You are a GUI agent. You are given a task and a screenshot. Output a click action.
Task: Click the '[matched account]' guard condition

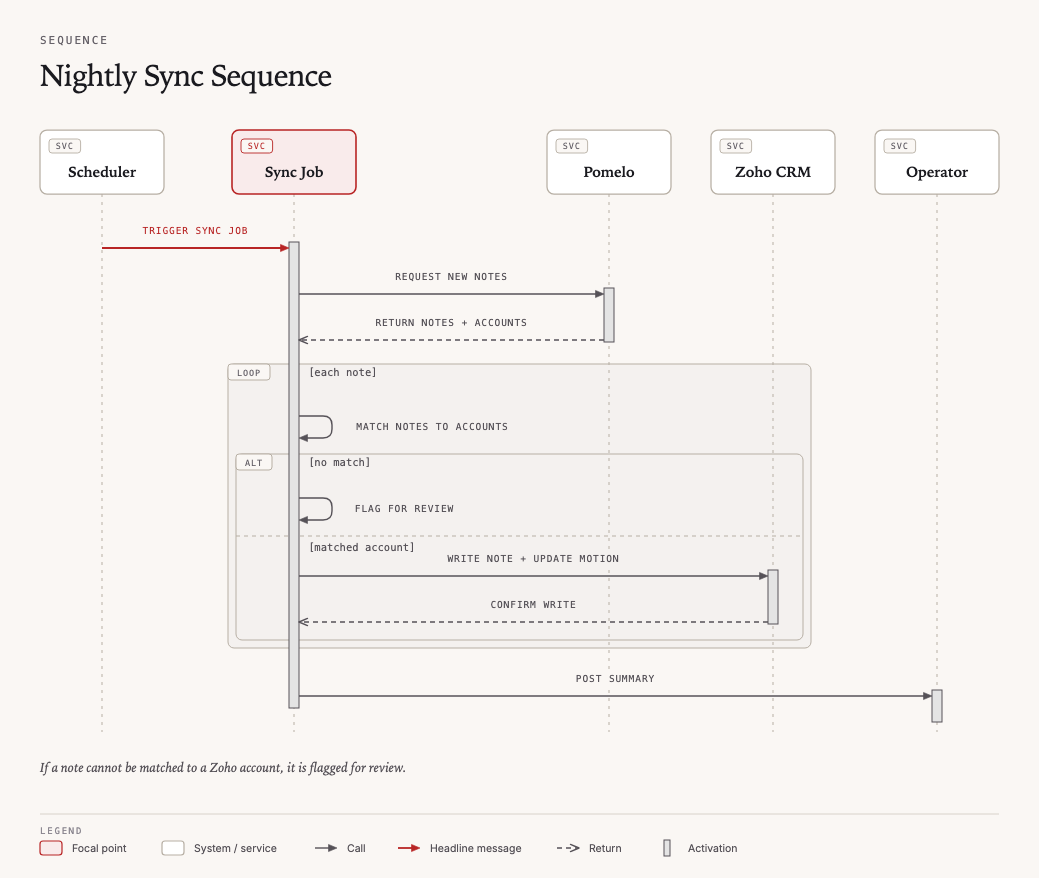point(362,547)
